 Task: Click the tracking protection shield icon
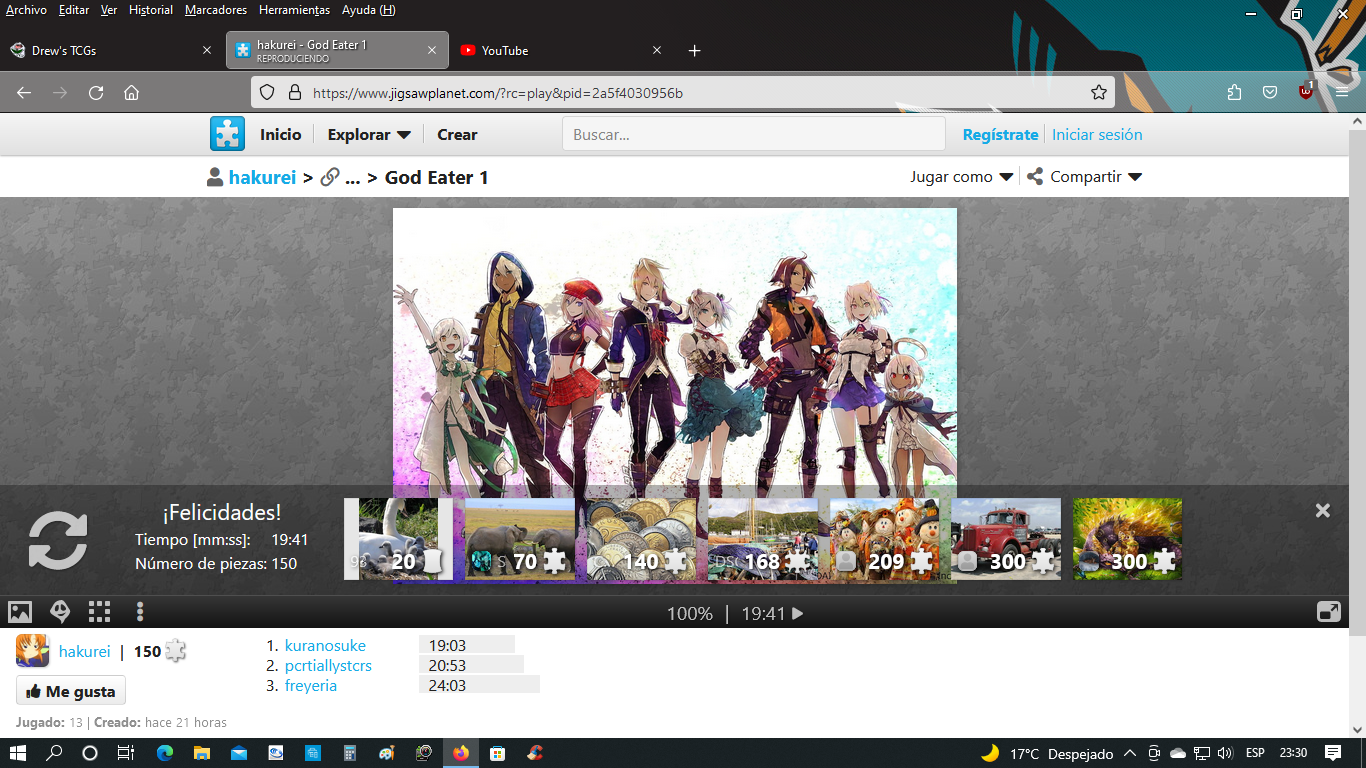tap(267, 93)
